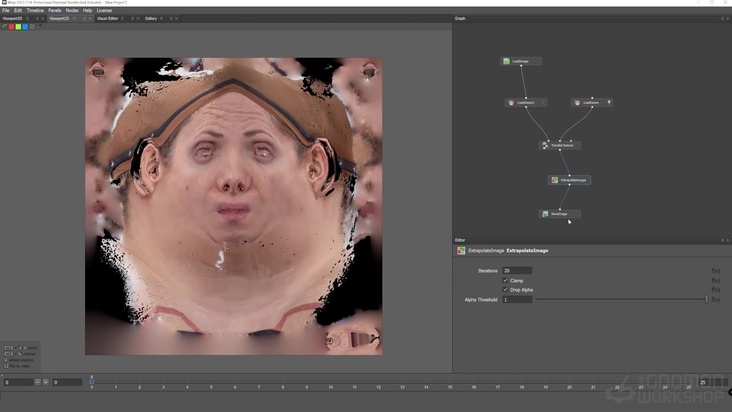Close the Gallery tab

[176, 19]
